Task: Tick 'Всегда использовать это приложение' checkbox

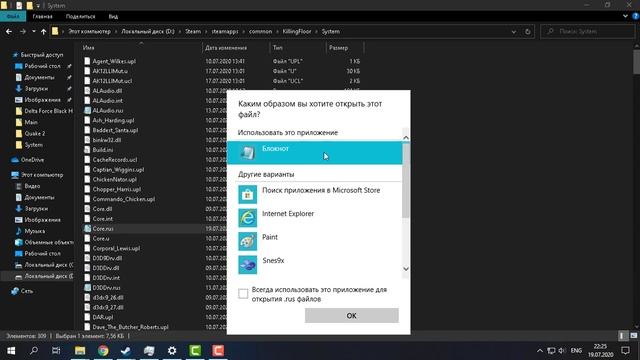Action: [243, 293]
